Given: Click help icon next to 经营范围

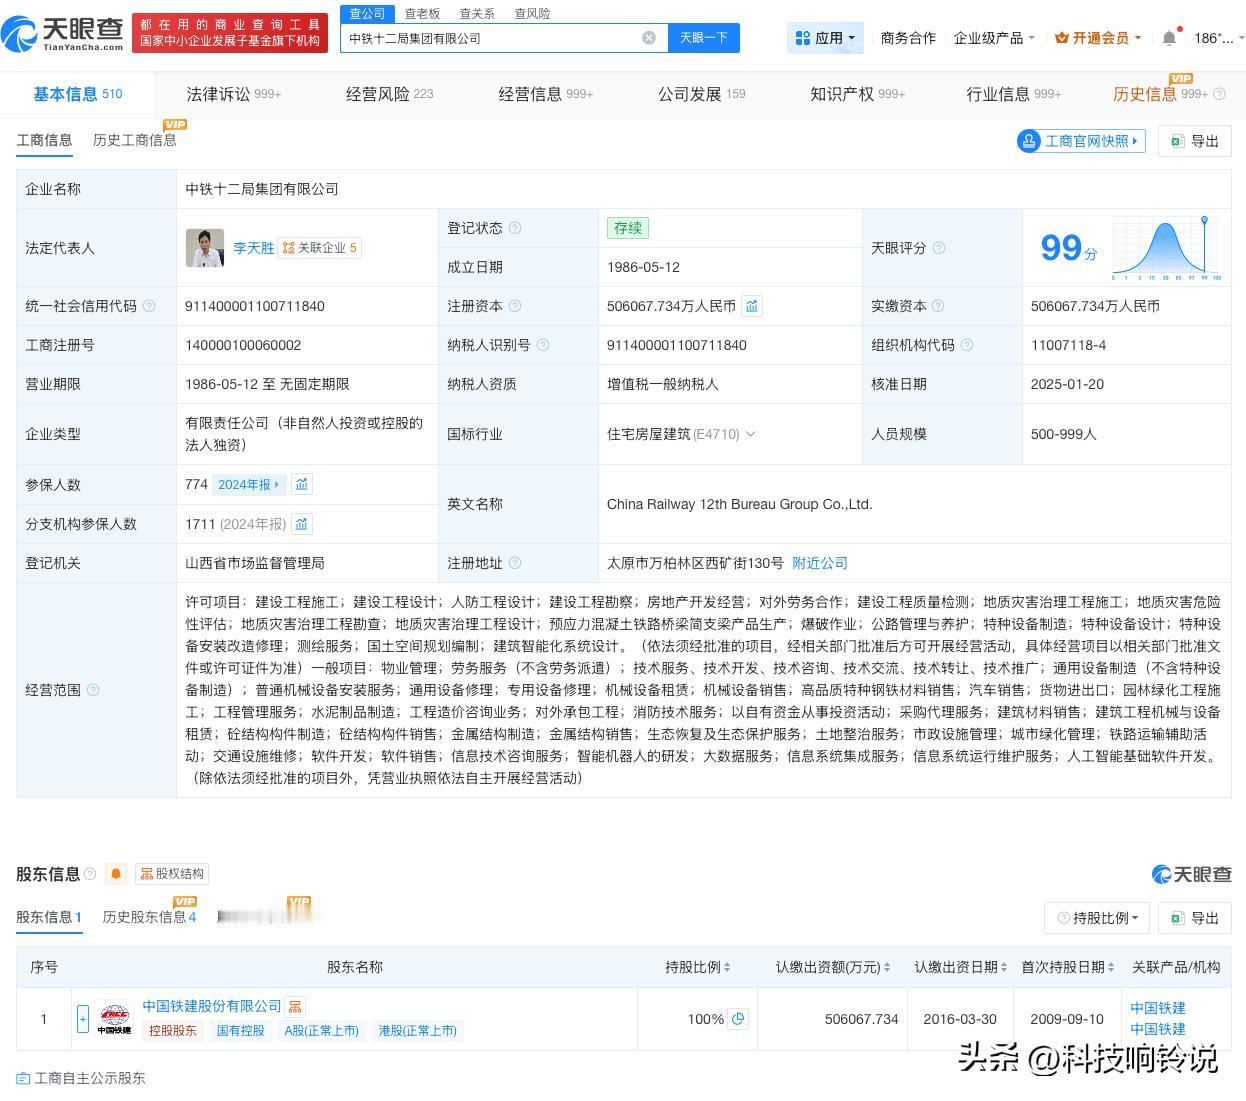Looking at the screenshot, I should click(x=93, y=690).
